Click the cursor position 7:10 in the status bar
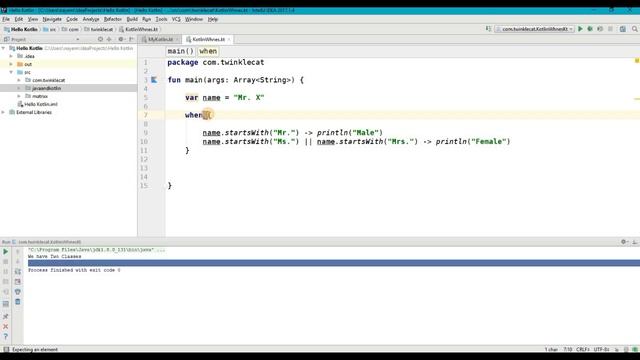Viewport: 640px width, 360px height. [567, 349]
